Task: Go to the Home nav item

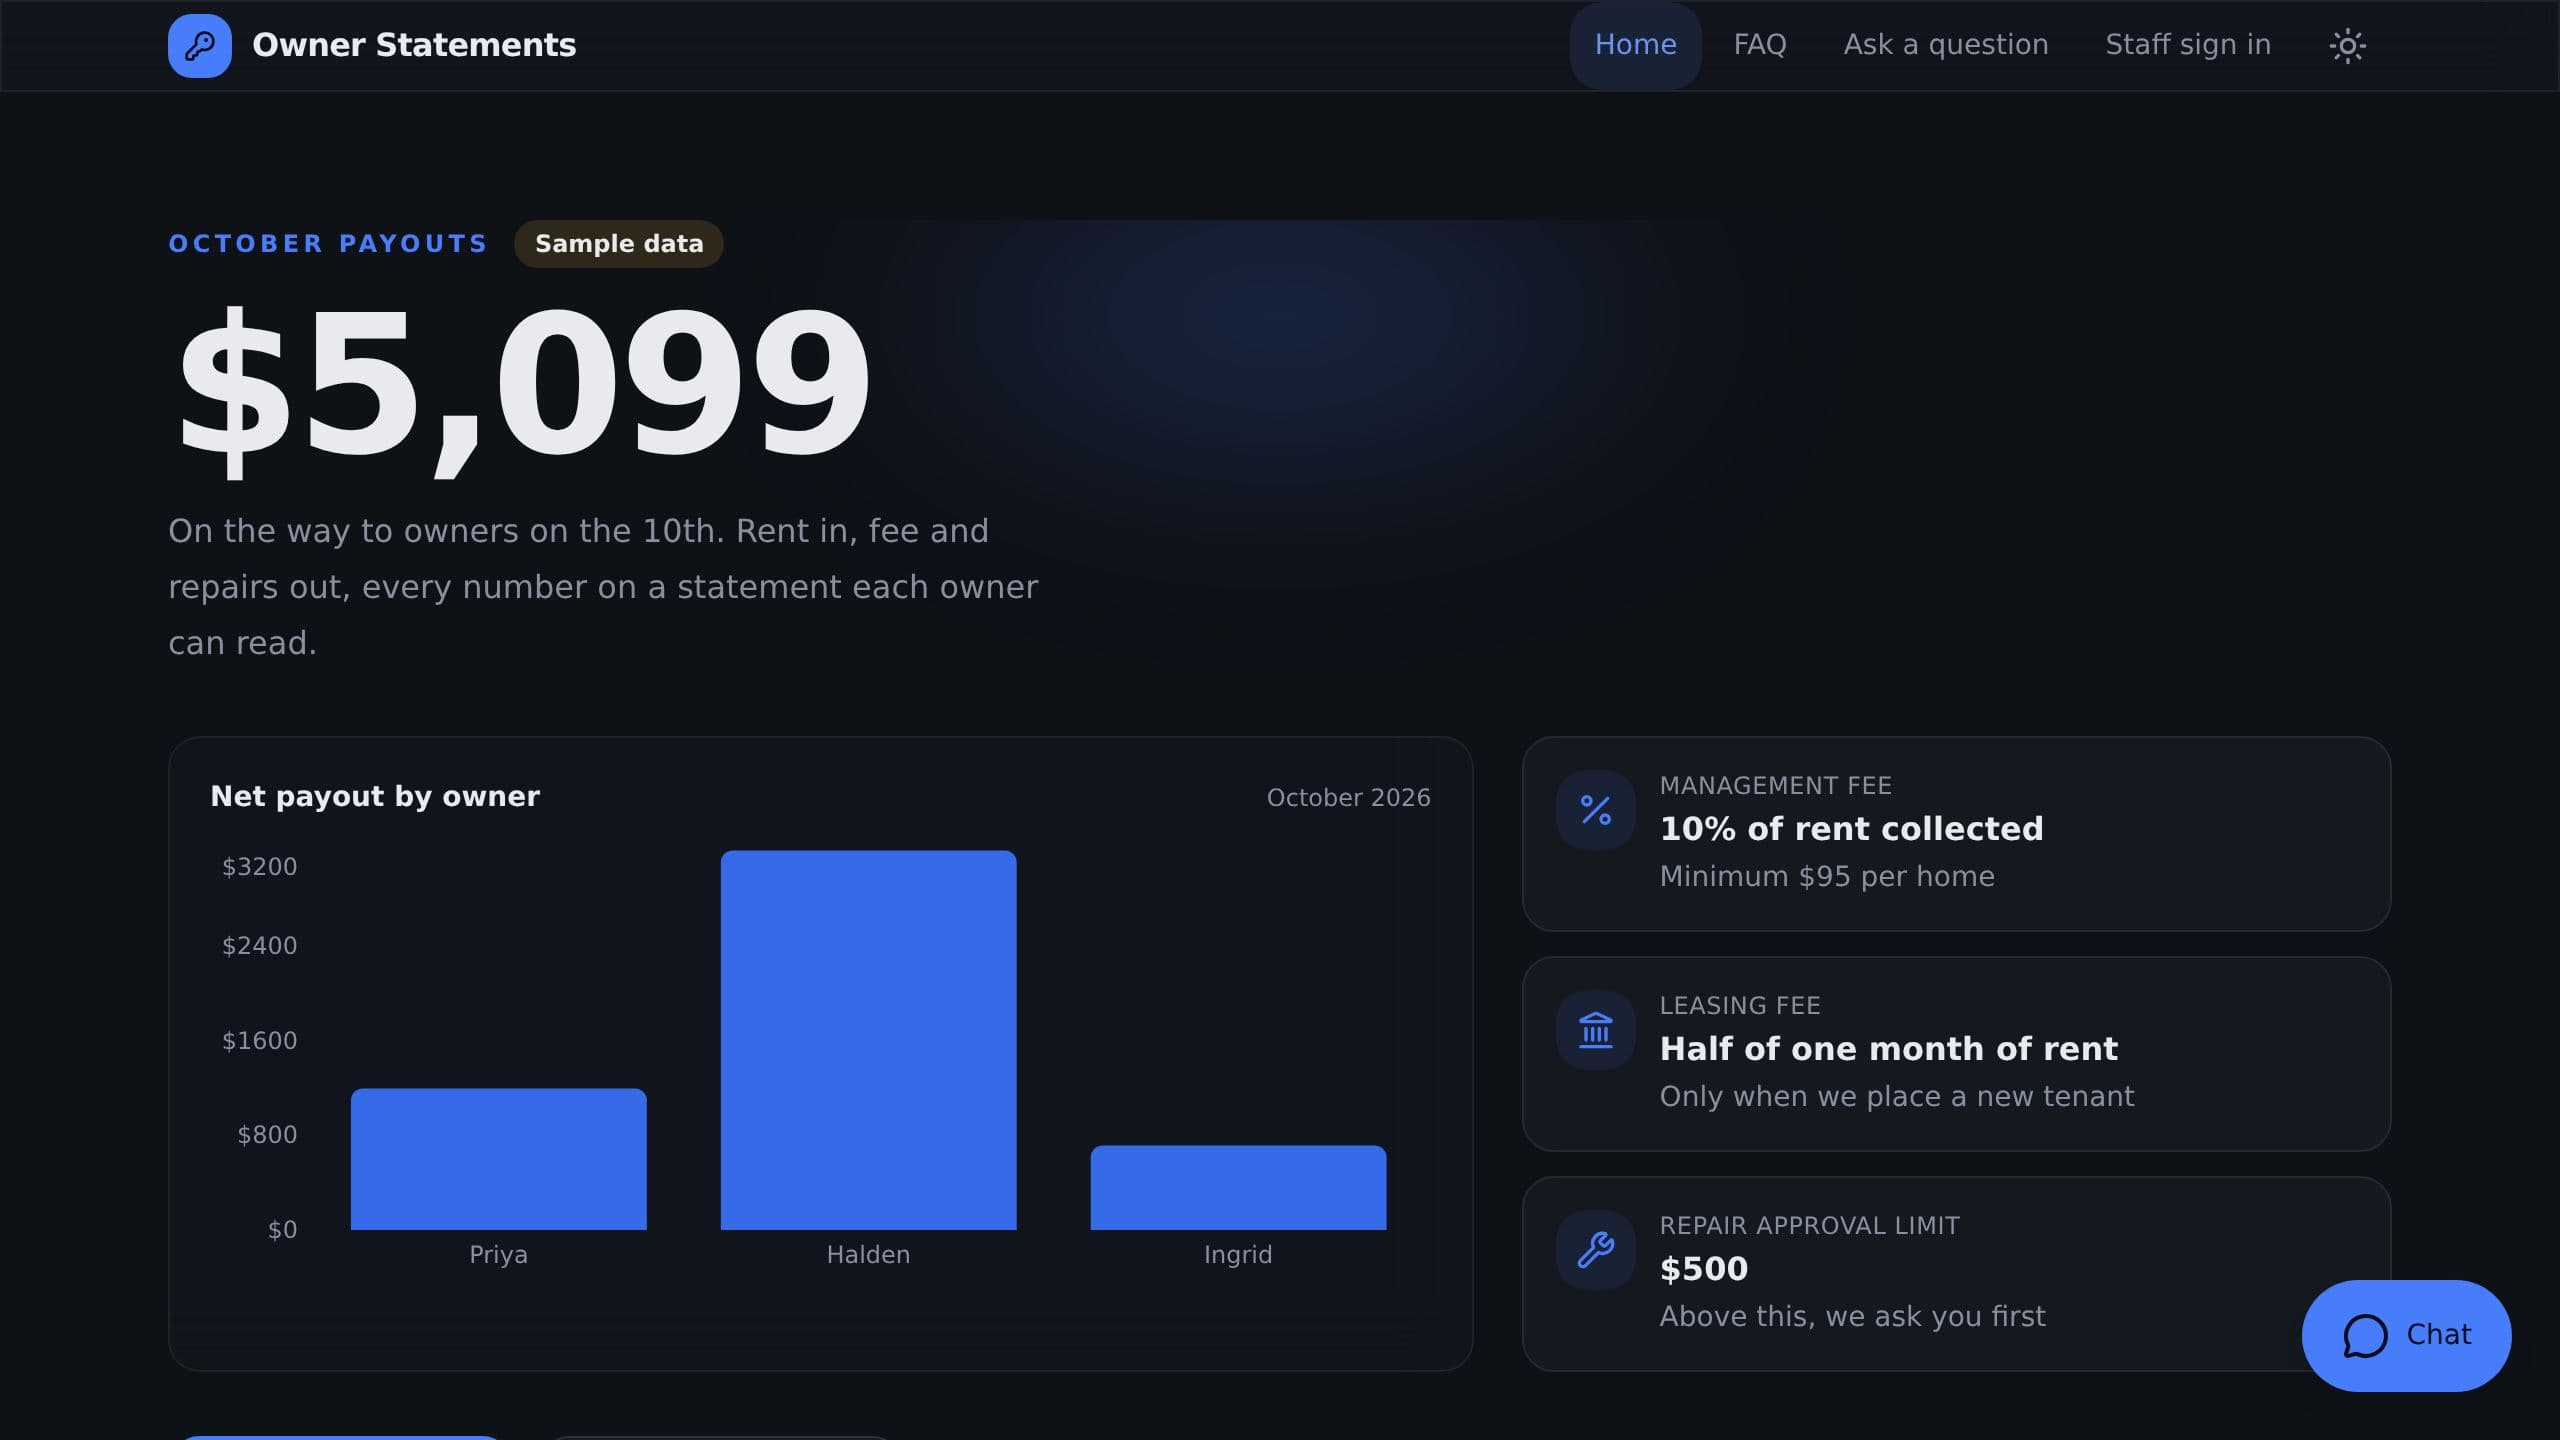Action: [1635, 46]
